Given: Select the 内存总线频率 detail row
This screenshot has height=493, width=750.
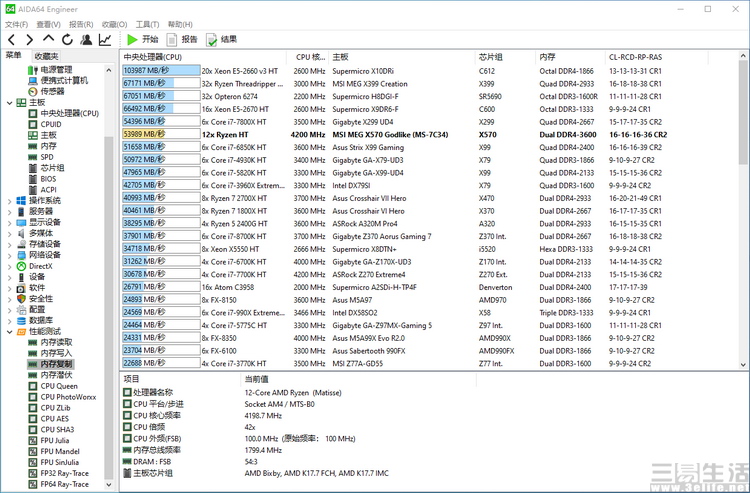Looking at the screenshot, I should coord(203,450).
